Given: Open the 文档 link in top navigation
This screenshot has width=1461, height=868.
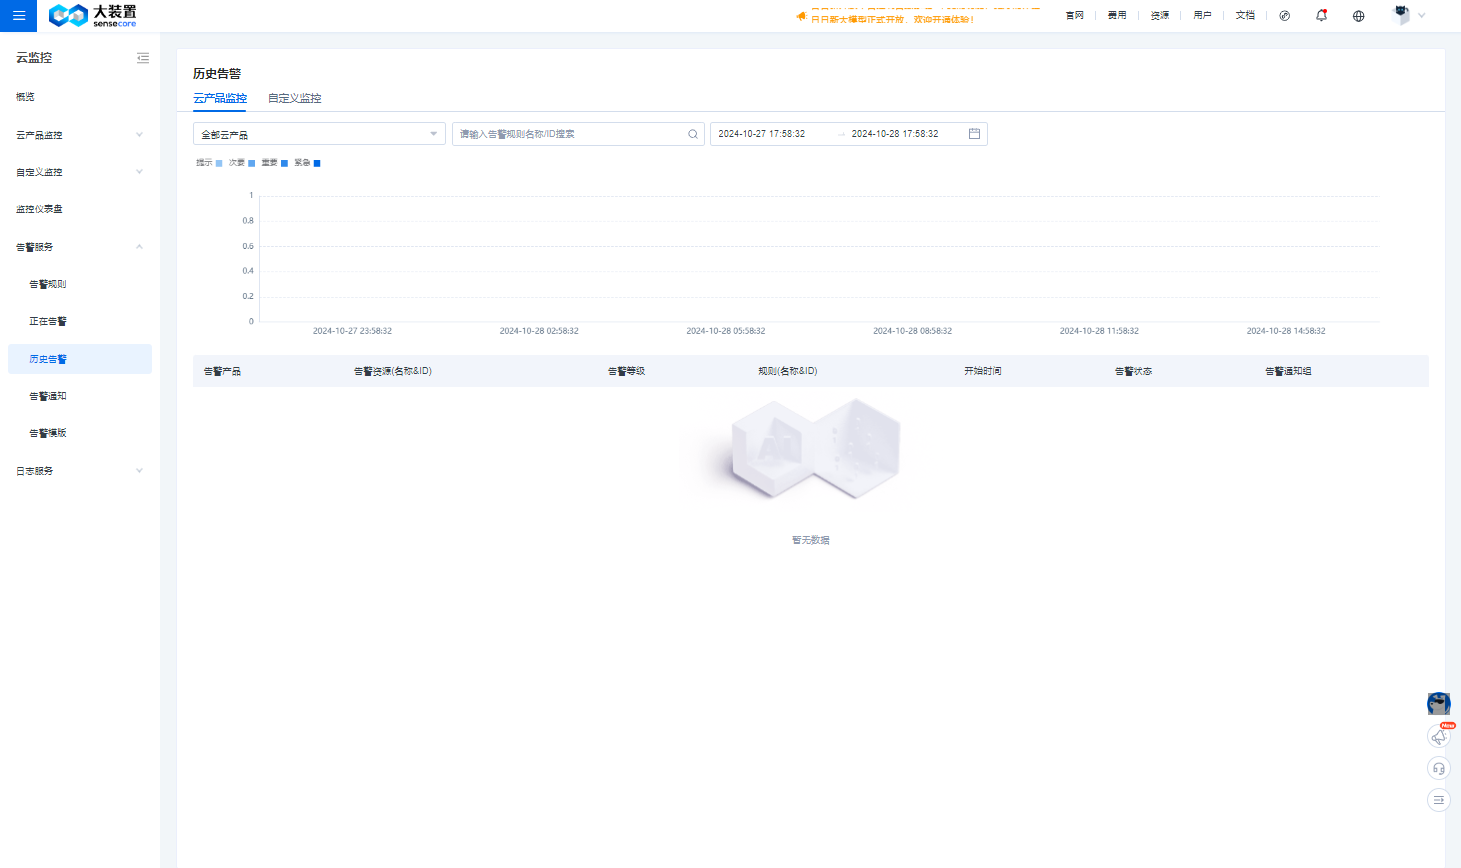Looking at the screenshot, I should pyautogui.click(x=1244, y=16).
